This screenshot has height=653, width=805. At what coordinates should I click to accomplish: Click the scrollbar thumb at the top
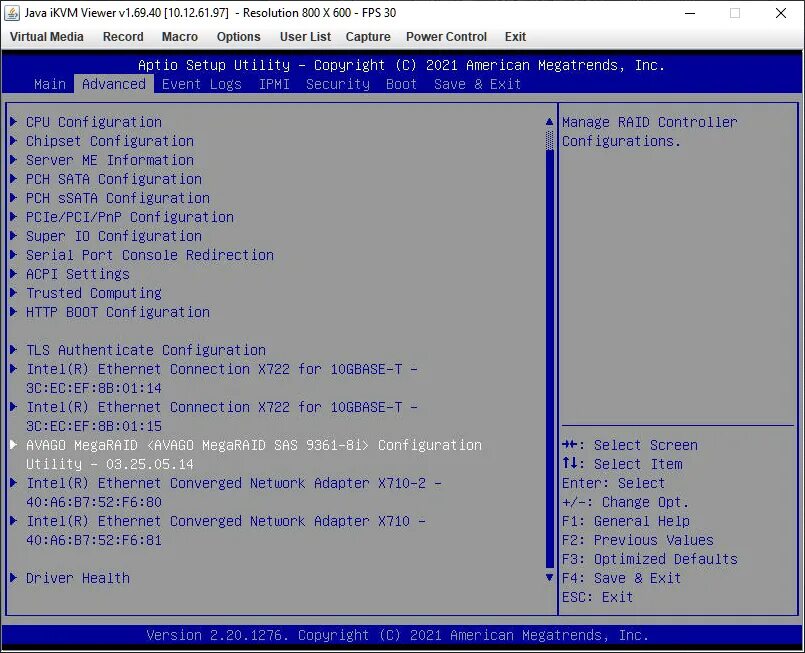click(549, 140)
